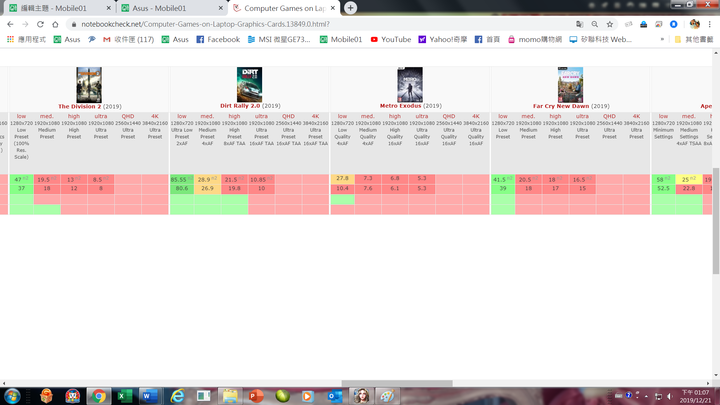Open the download-tray extension icon
Screen dimensions: 720x405
[643, 24]
